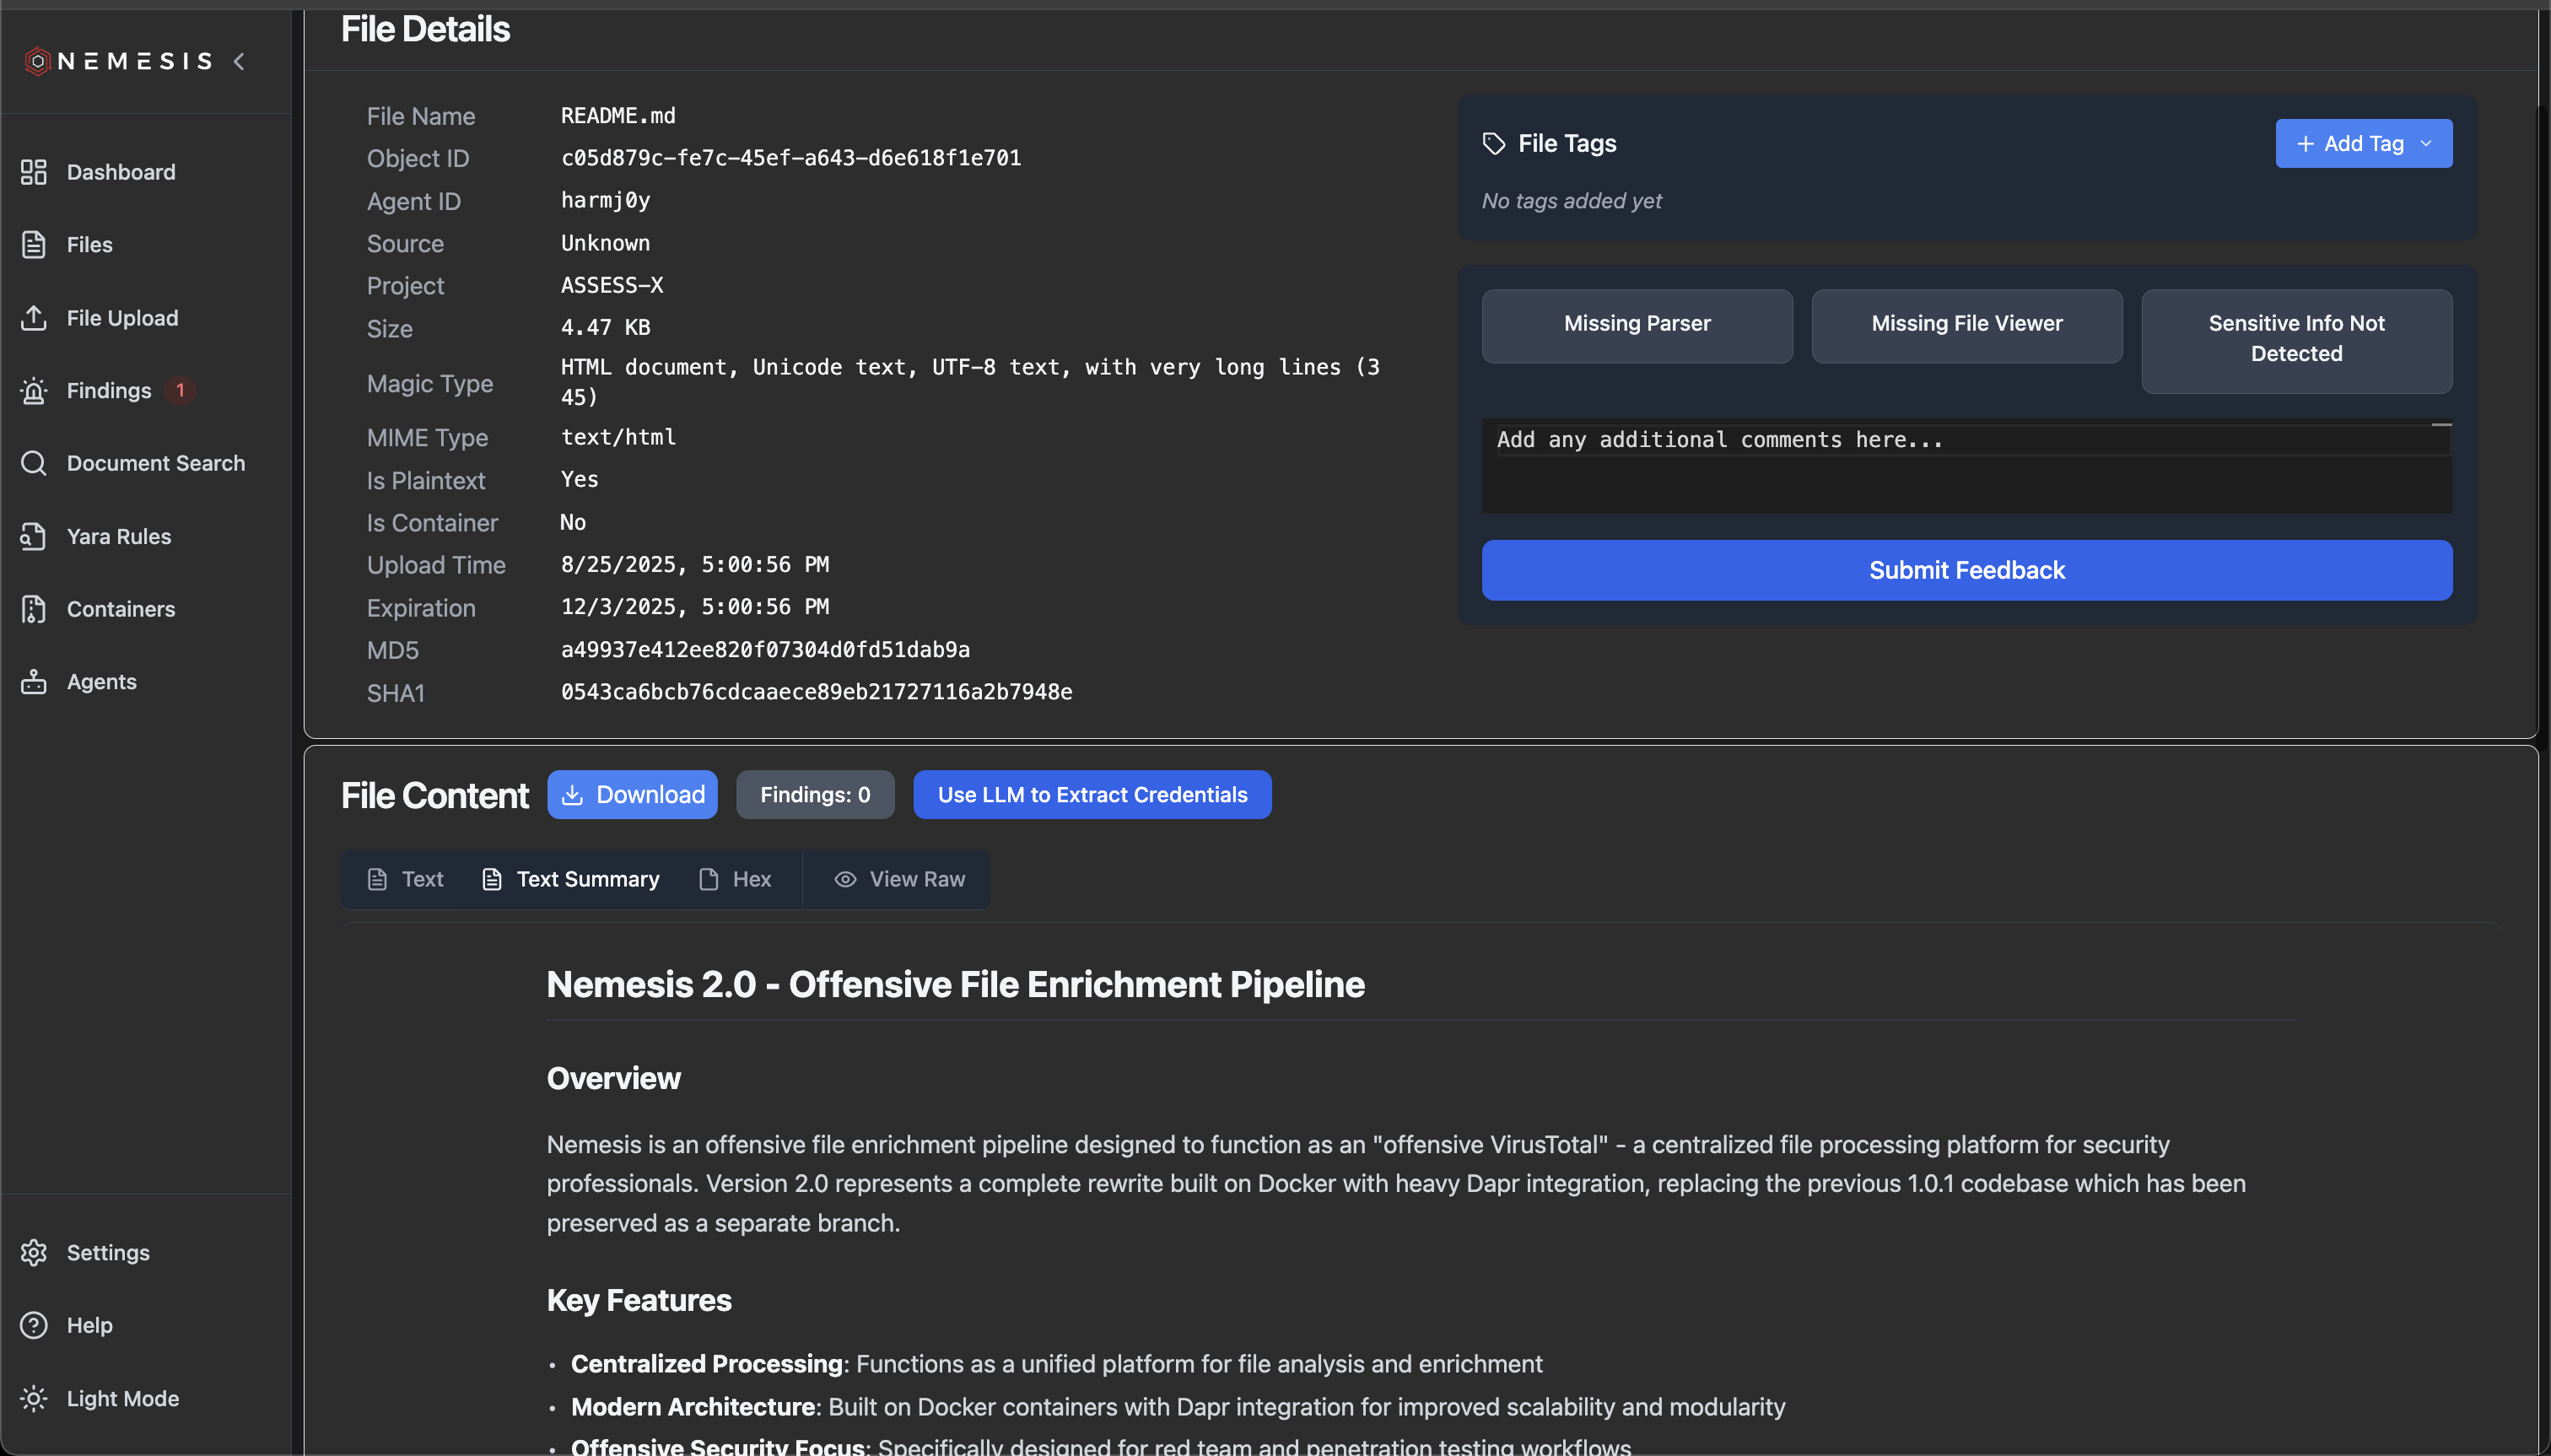
Task: Click the File Upload arrow icon
Action: pos(34,318)
